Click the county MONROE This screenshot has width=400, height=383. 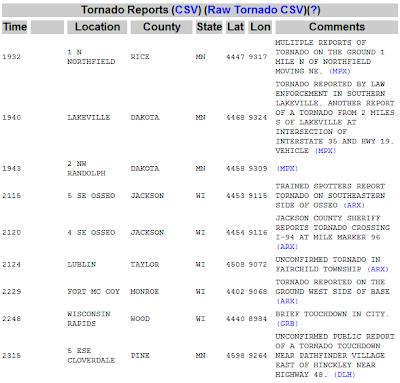pos(145,292)
